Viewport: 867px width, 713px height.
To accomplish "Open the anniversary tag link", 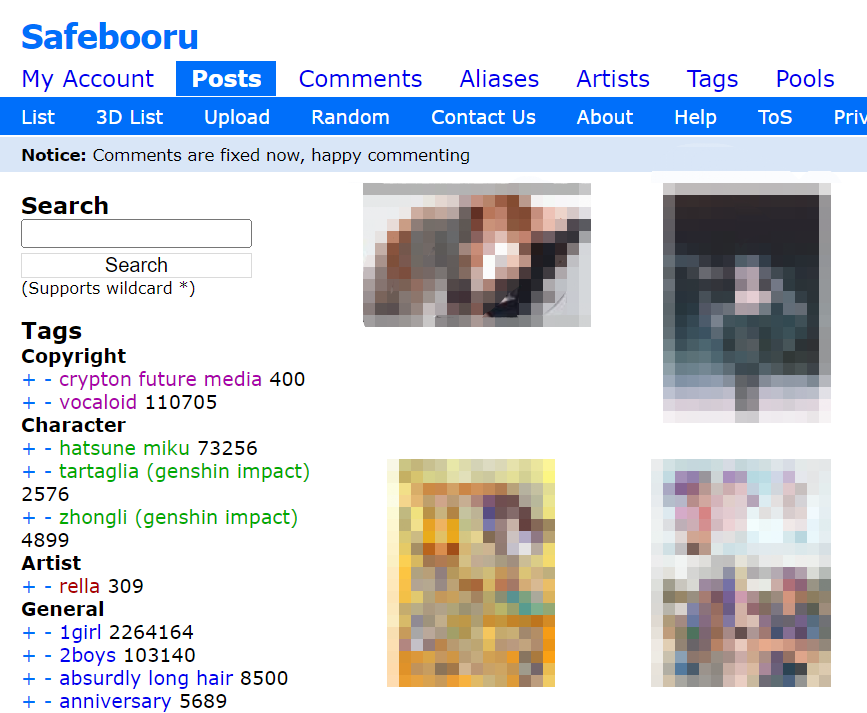I will pos(115,702).
